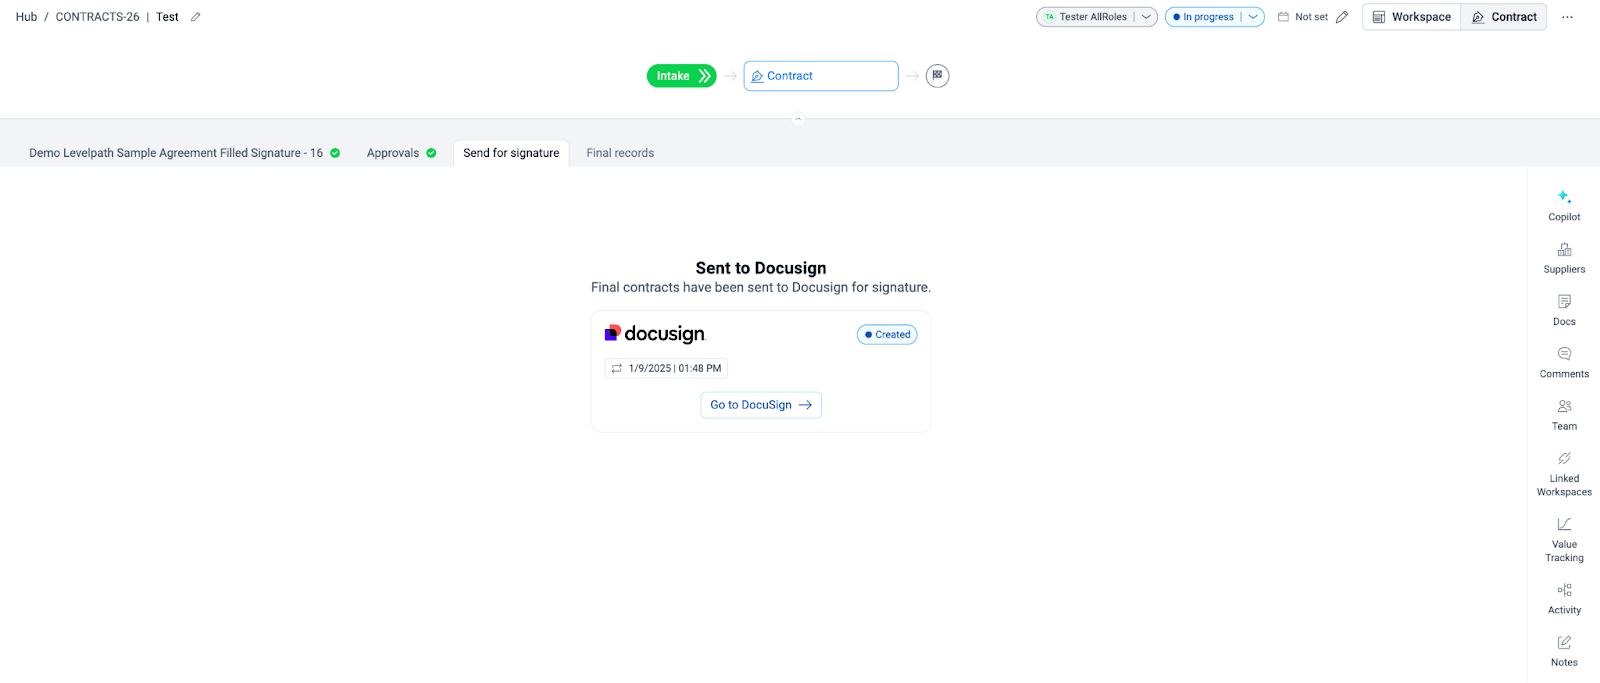The image size is (1600, 683).
Task: Select the Approvals tab
Action: [401, 153]
